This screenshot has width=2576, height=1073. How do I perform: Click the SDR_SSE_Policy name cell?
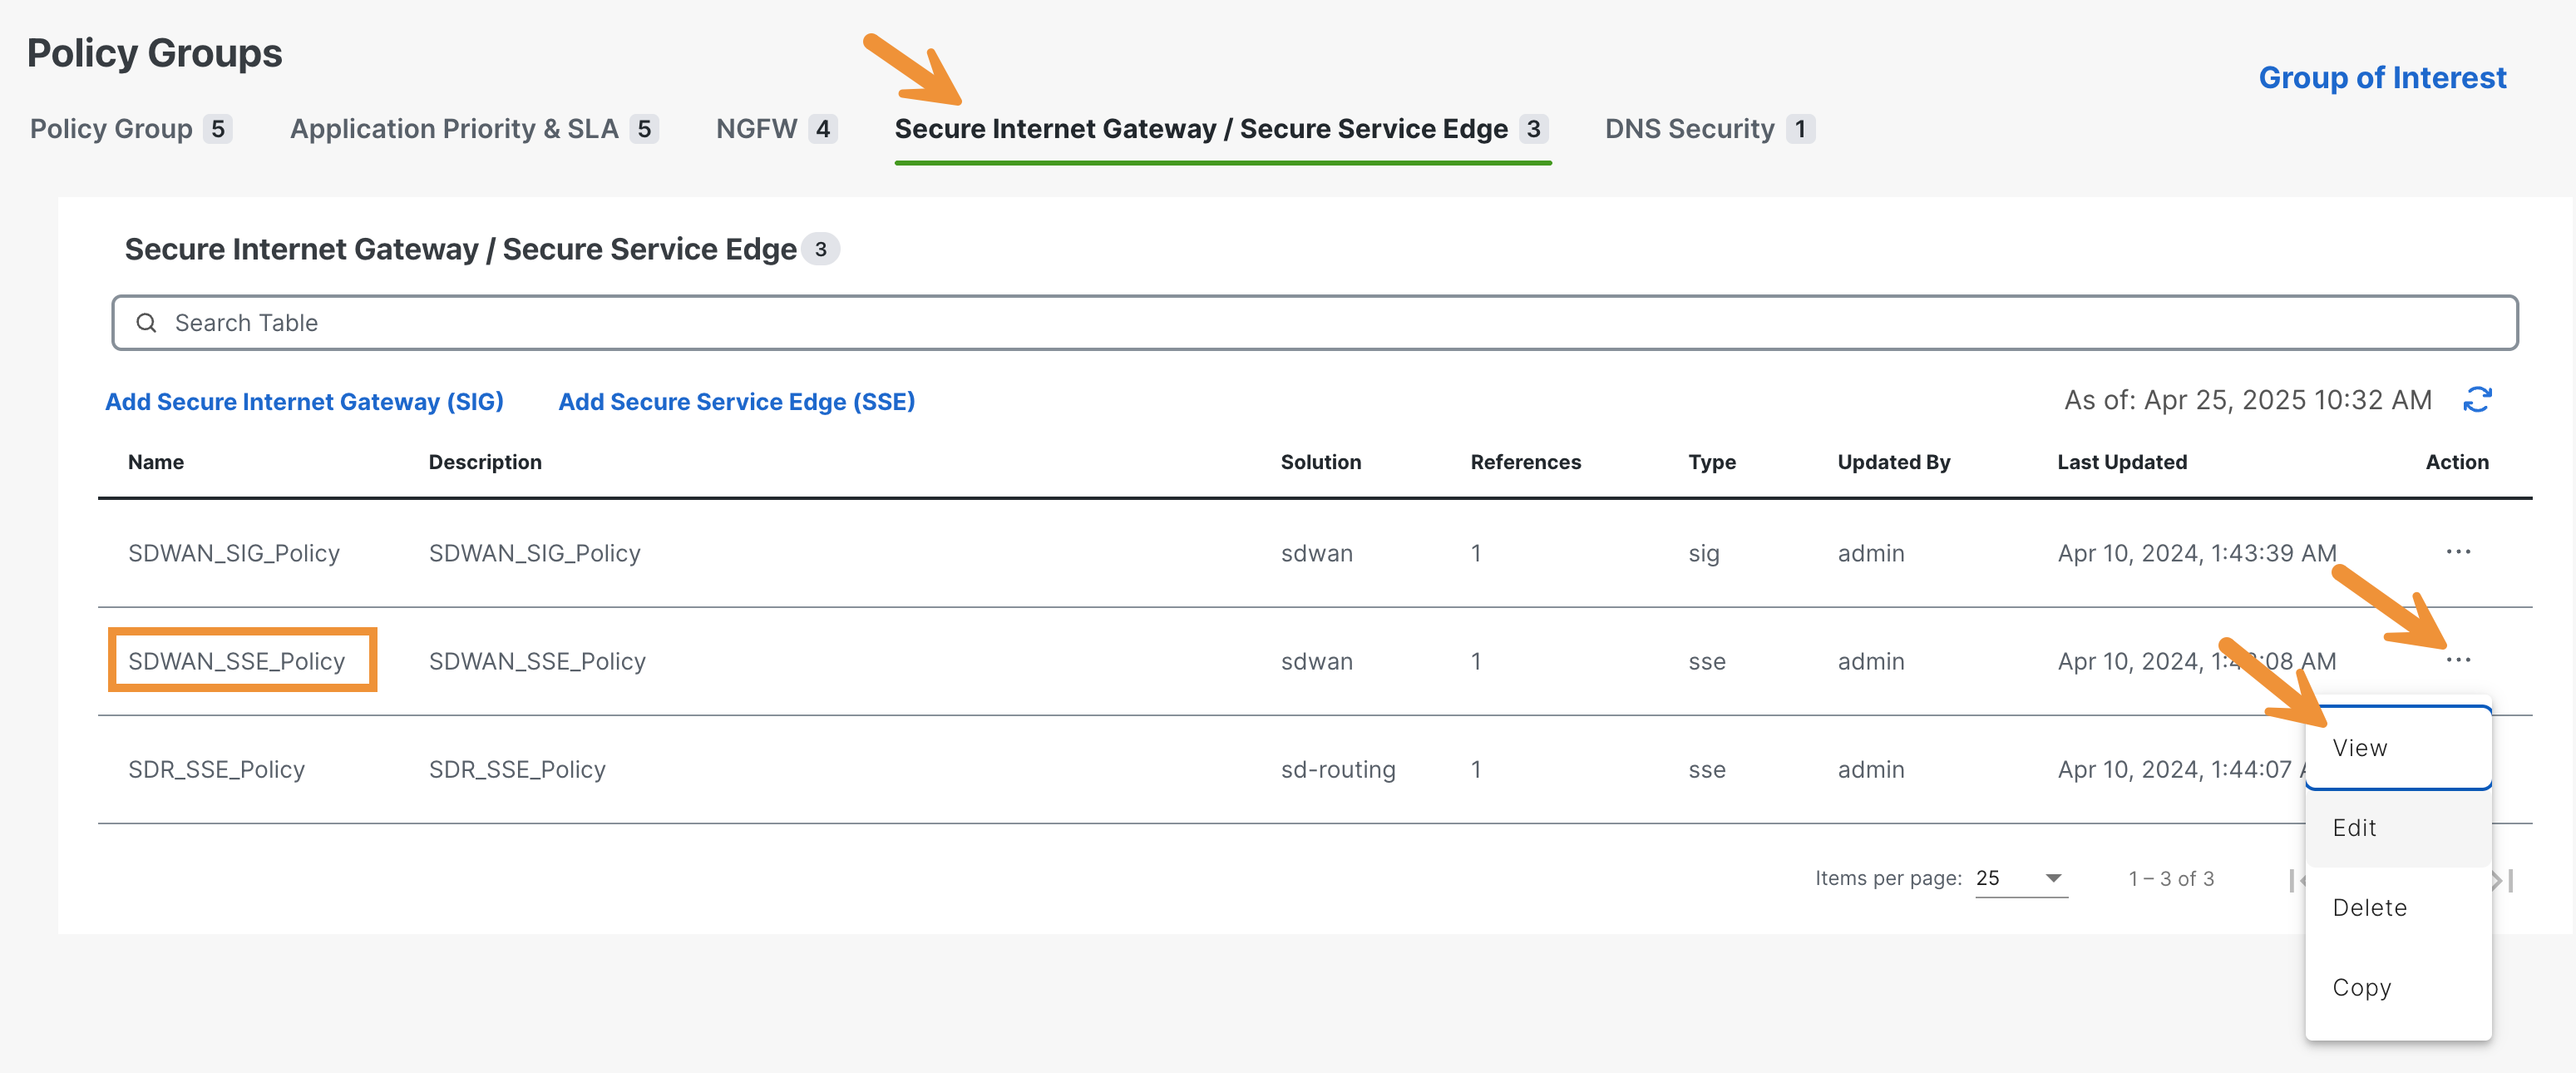point(216,769)
